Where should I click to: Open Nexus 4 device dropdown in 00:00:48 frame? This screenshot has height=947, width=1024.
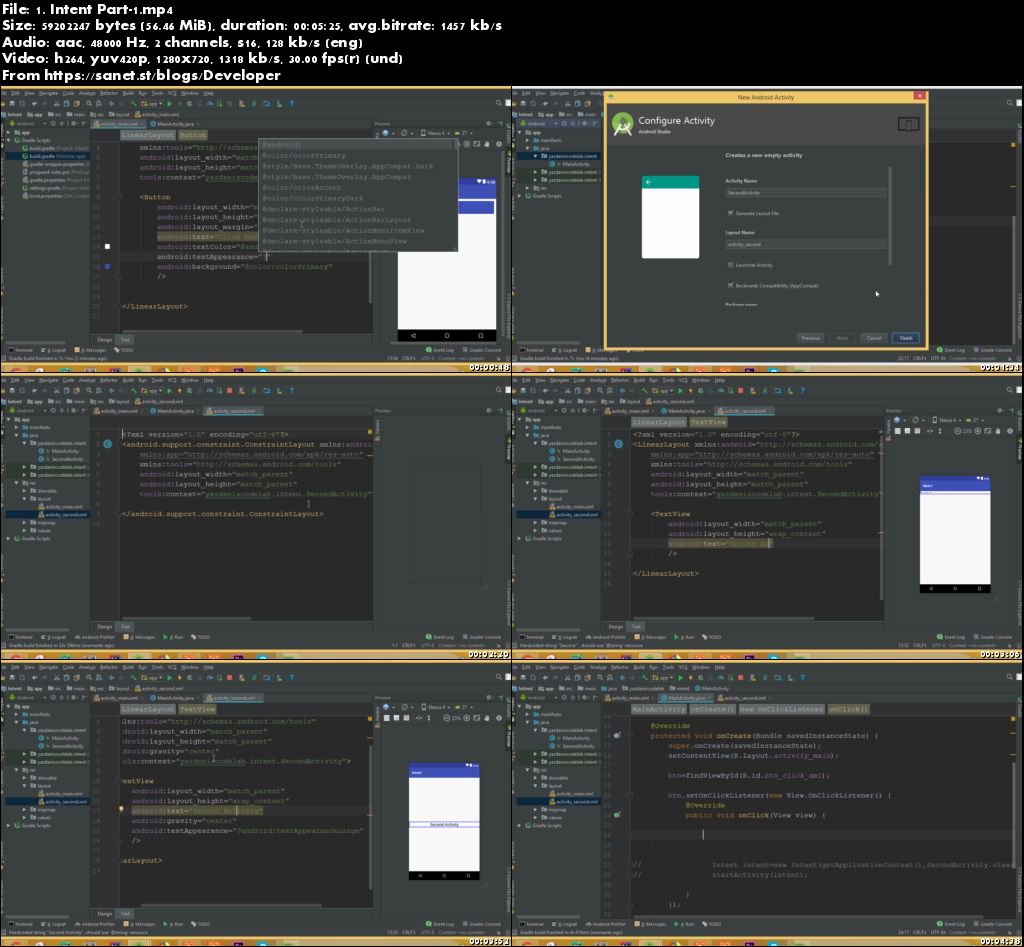point(436,133)
